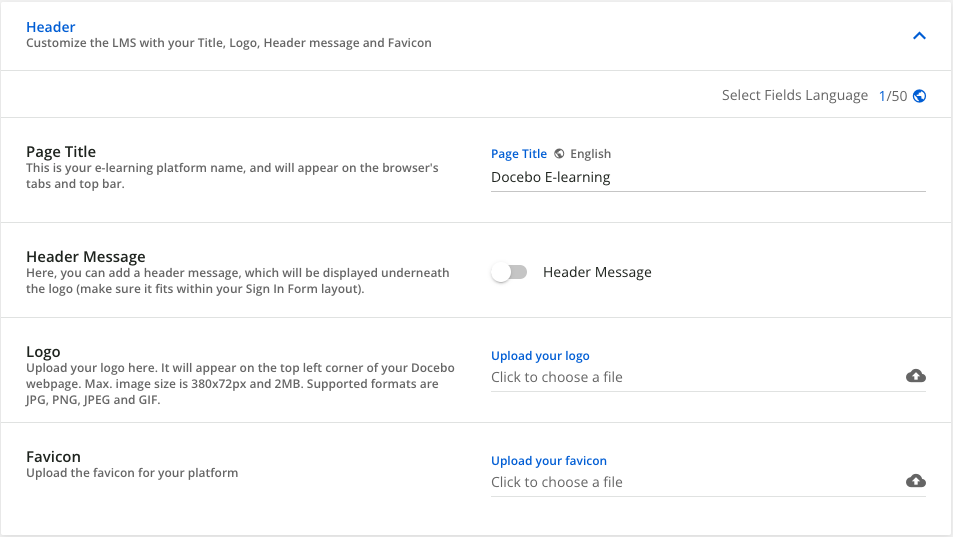Click the Header section title
Screen dimensions: 953x537
tap(50, 27)
